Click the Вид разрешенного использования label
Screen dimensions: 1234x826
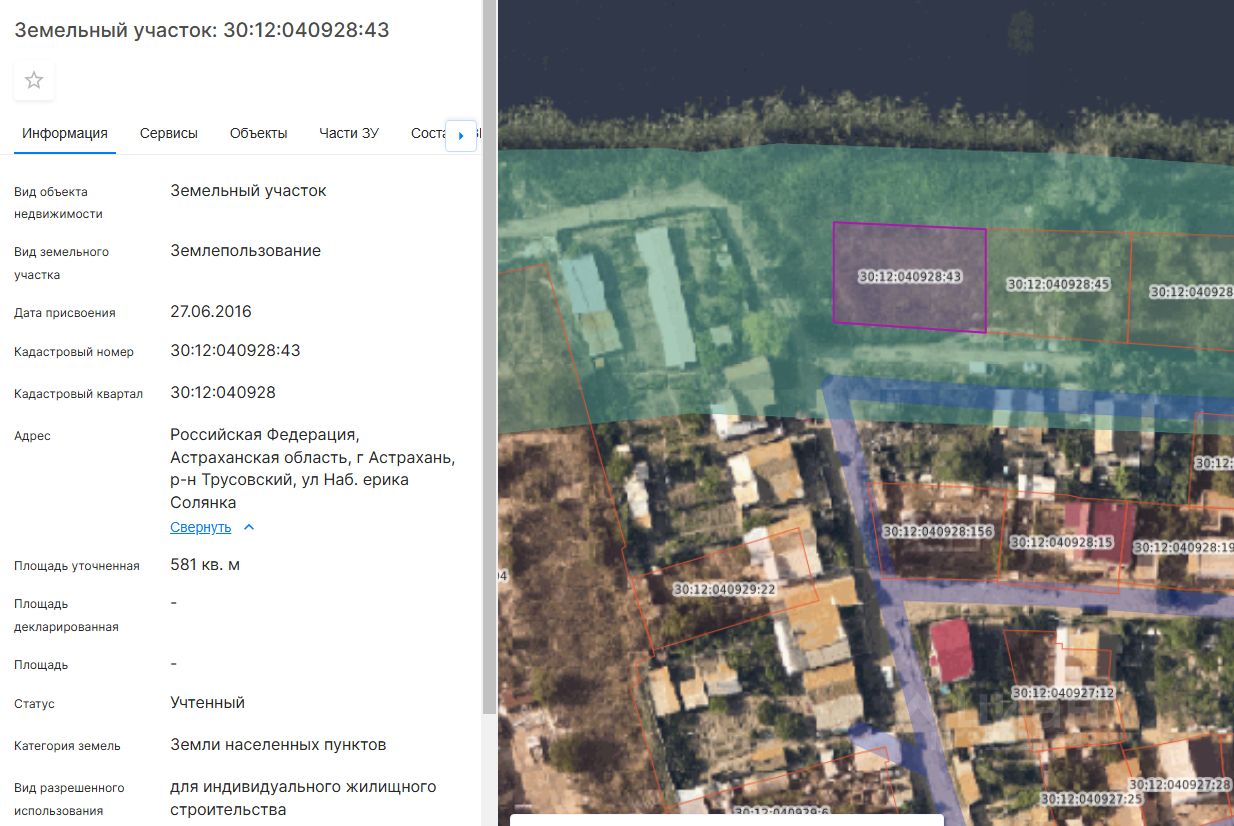pyautogui.click(x=69, y=799)
